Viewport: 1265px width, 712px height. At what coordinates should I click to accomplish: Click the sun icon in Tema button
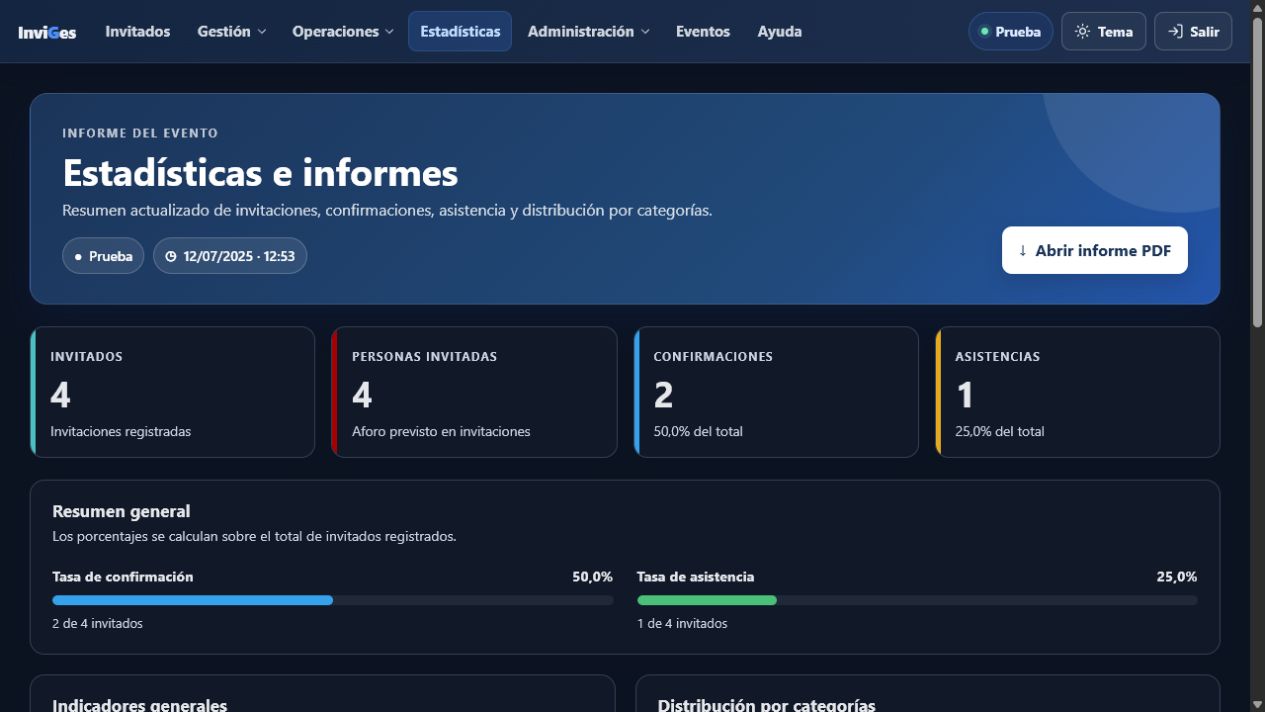(x=1082, y=32)
